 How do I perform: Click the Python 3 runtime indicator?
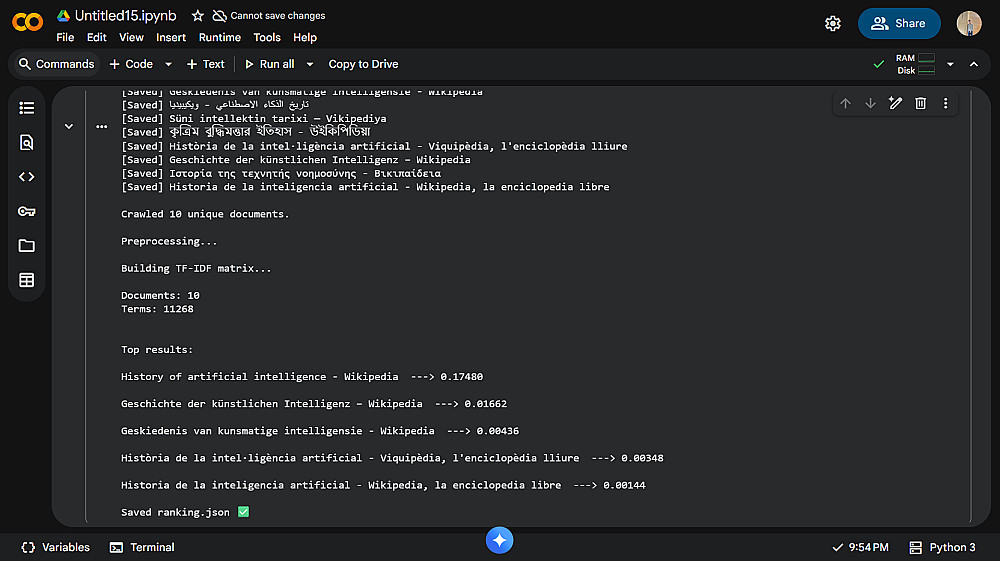point(943,547)
